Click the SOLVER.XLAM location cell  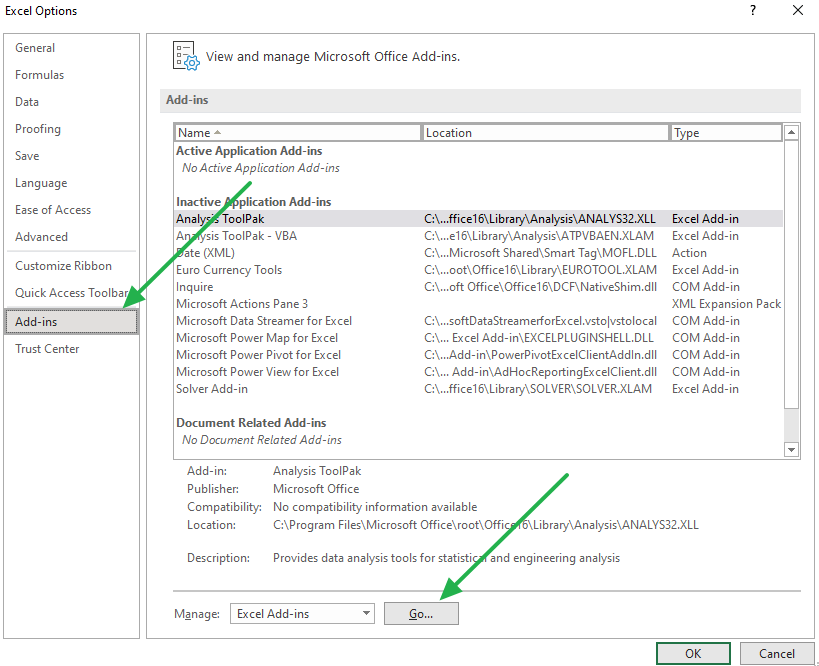538,389
